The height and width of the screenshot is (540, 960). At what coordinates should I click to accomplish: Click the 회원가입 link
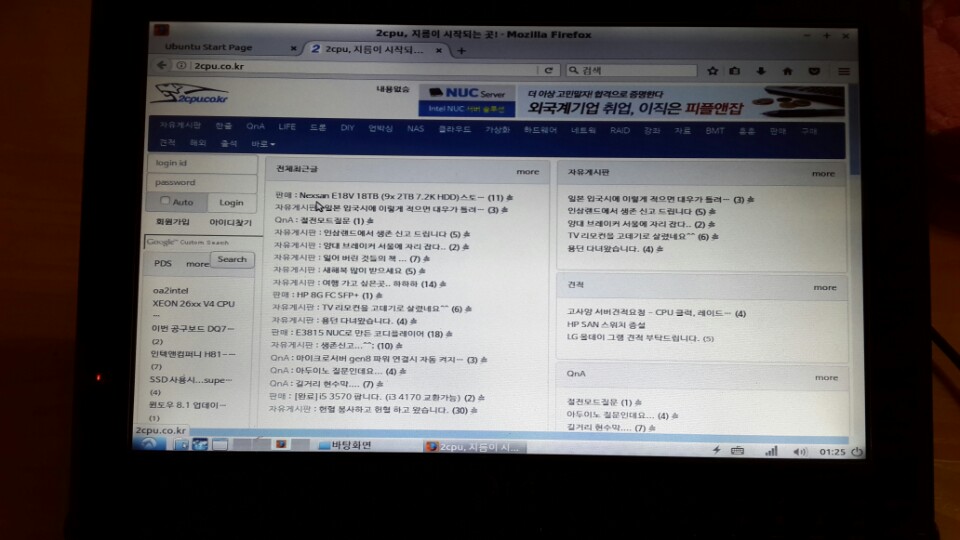[173, 222]
